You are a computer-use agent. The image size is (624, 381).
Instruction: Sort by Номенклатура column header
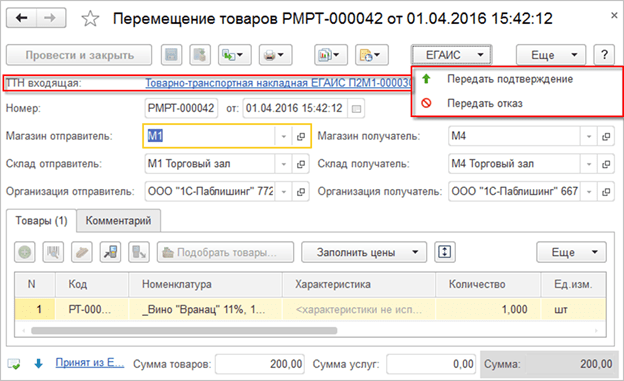click(x=205, y=284)
